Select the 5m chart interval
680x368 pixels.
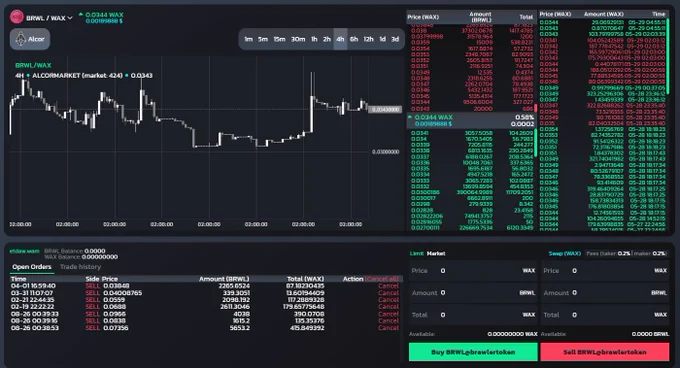click(263, 39)
